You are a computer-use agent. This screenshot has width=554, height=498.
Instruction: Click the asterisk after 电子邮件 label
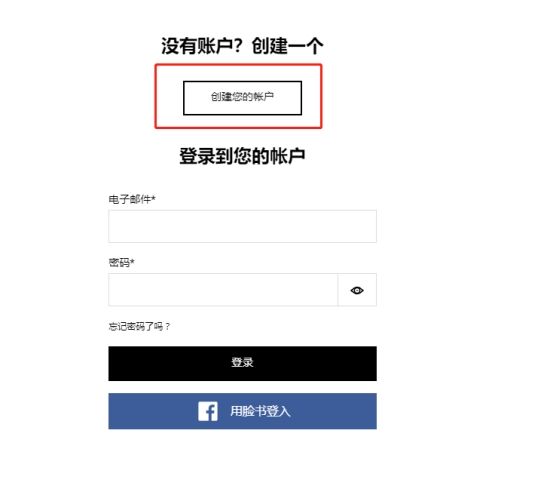pos(153,197)
